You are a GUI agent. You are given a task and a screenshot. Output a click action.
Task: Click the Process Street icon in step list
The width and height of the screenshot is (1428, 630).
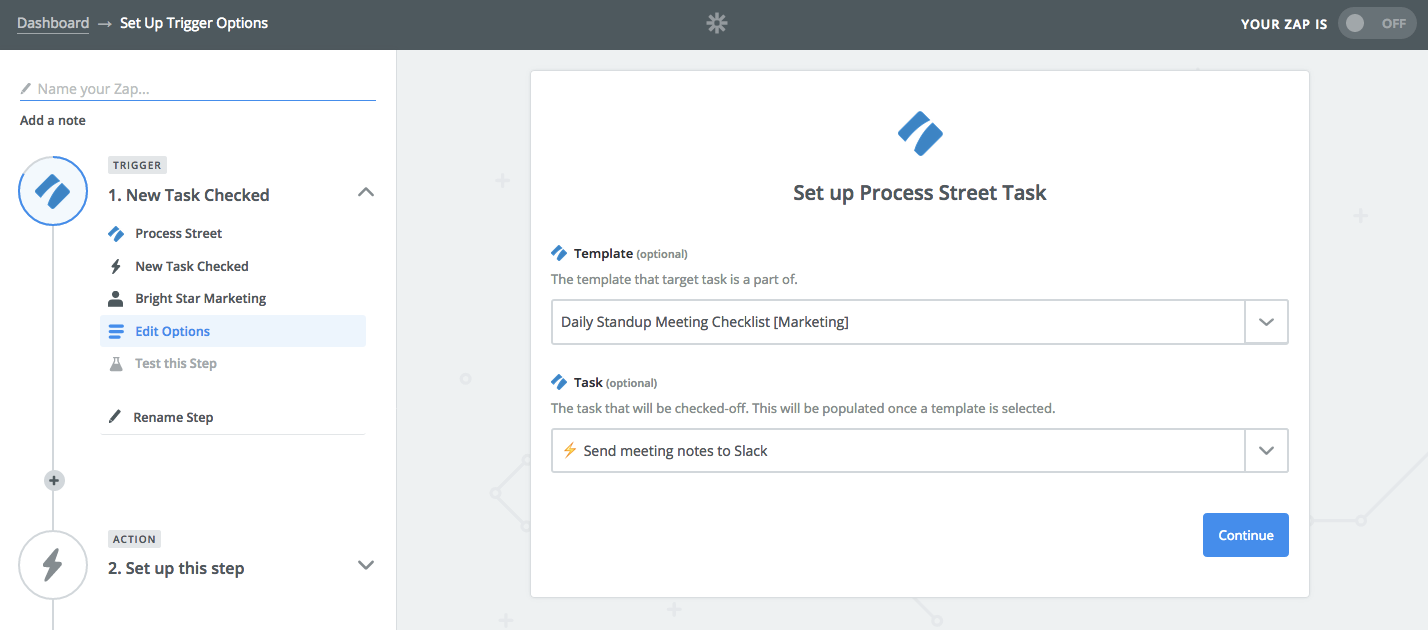116,234
